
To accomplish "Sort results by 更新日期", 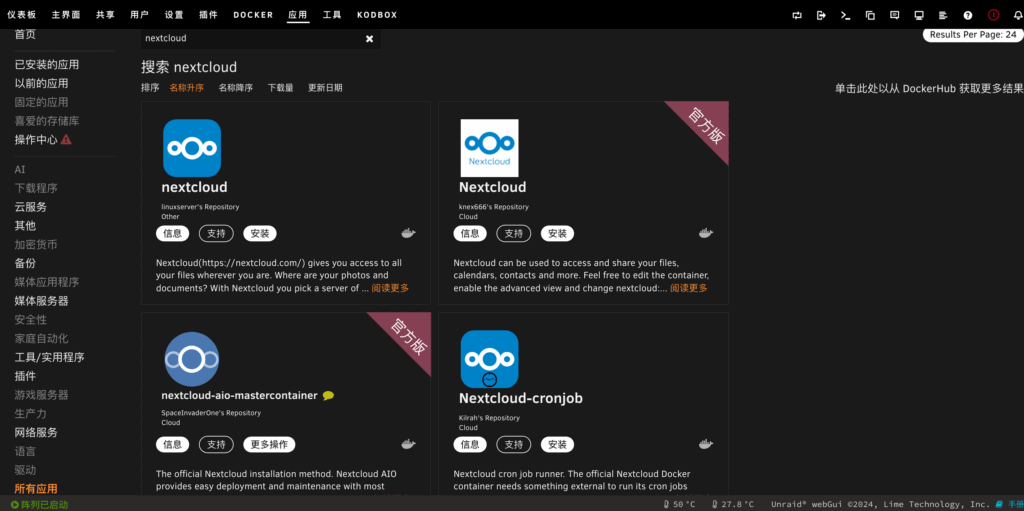I will [x=325, y=88].
